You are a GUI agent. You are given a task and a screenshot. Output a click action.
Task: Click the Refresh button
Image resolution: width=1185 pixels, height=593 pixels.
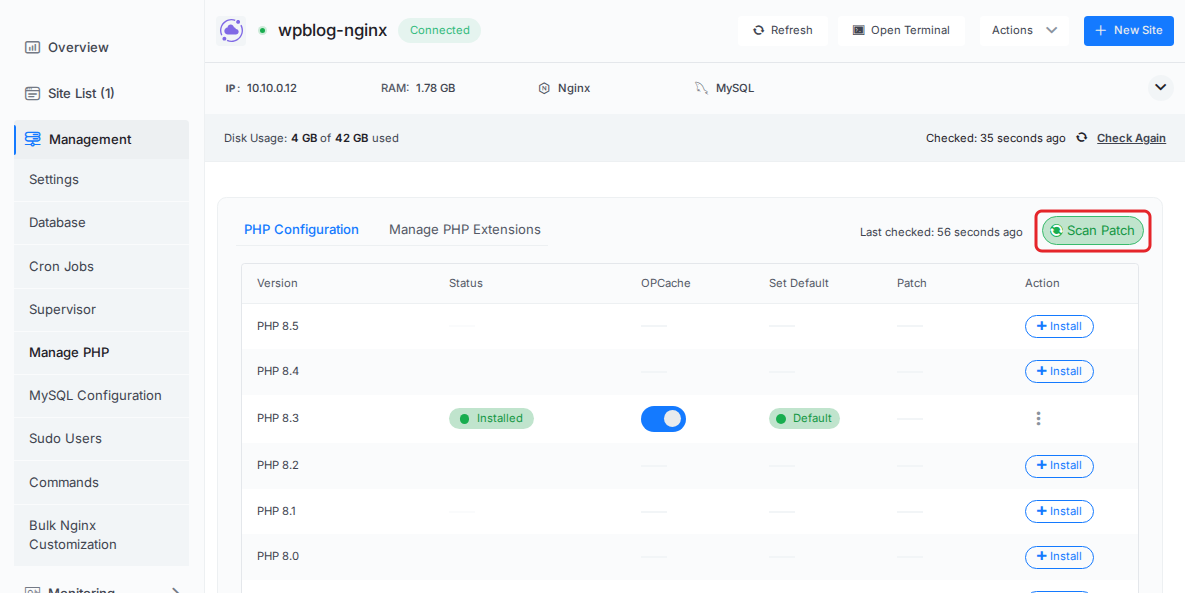tap(783, 30)
